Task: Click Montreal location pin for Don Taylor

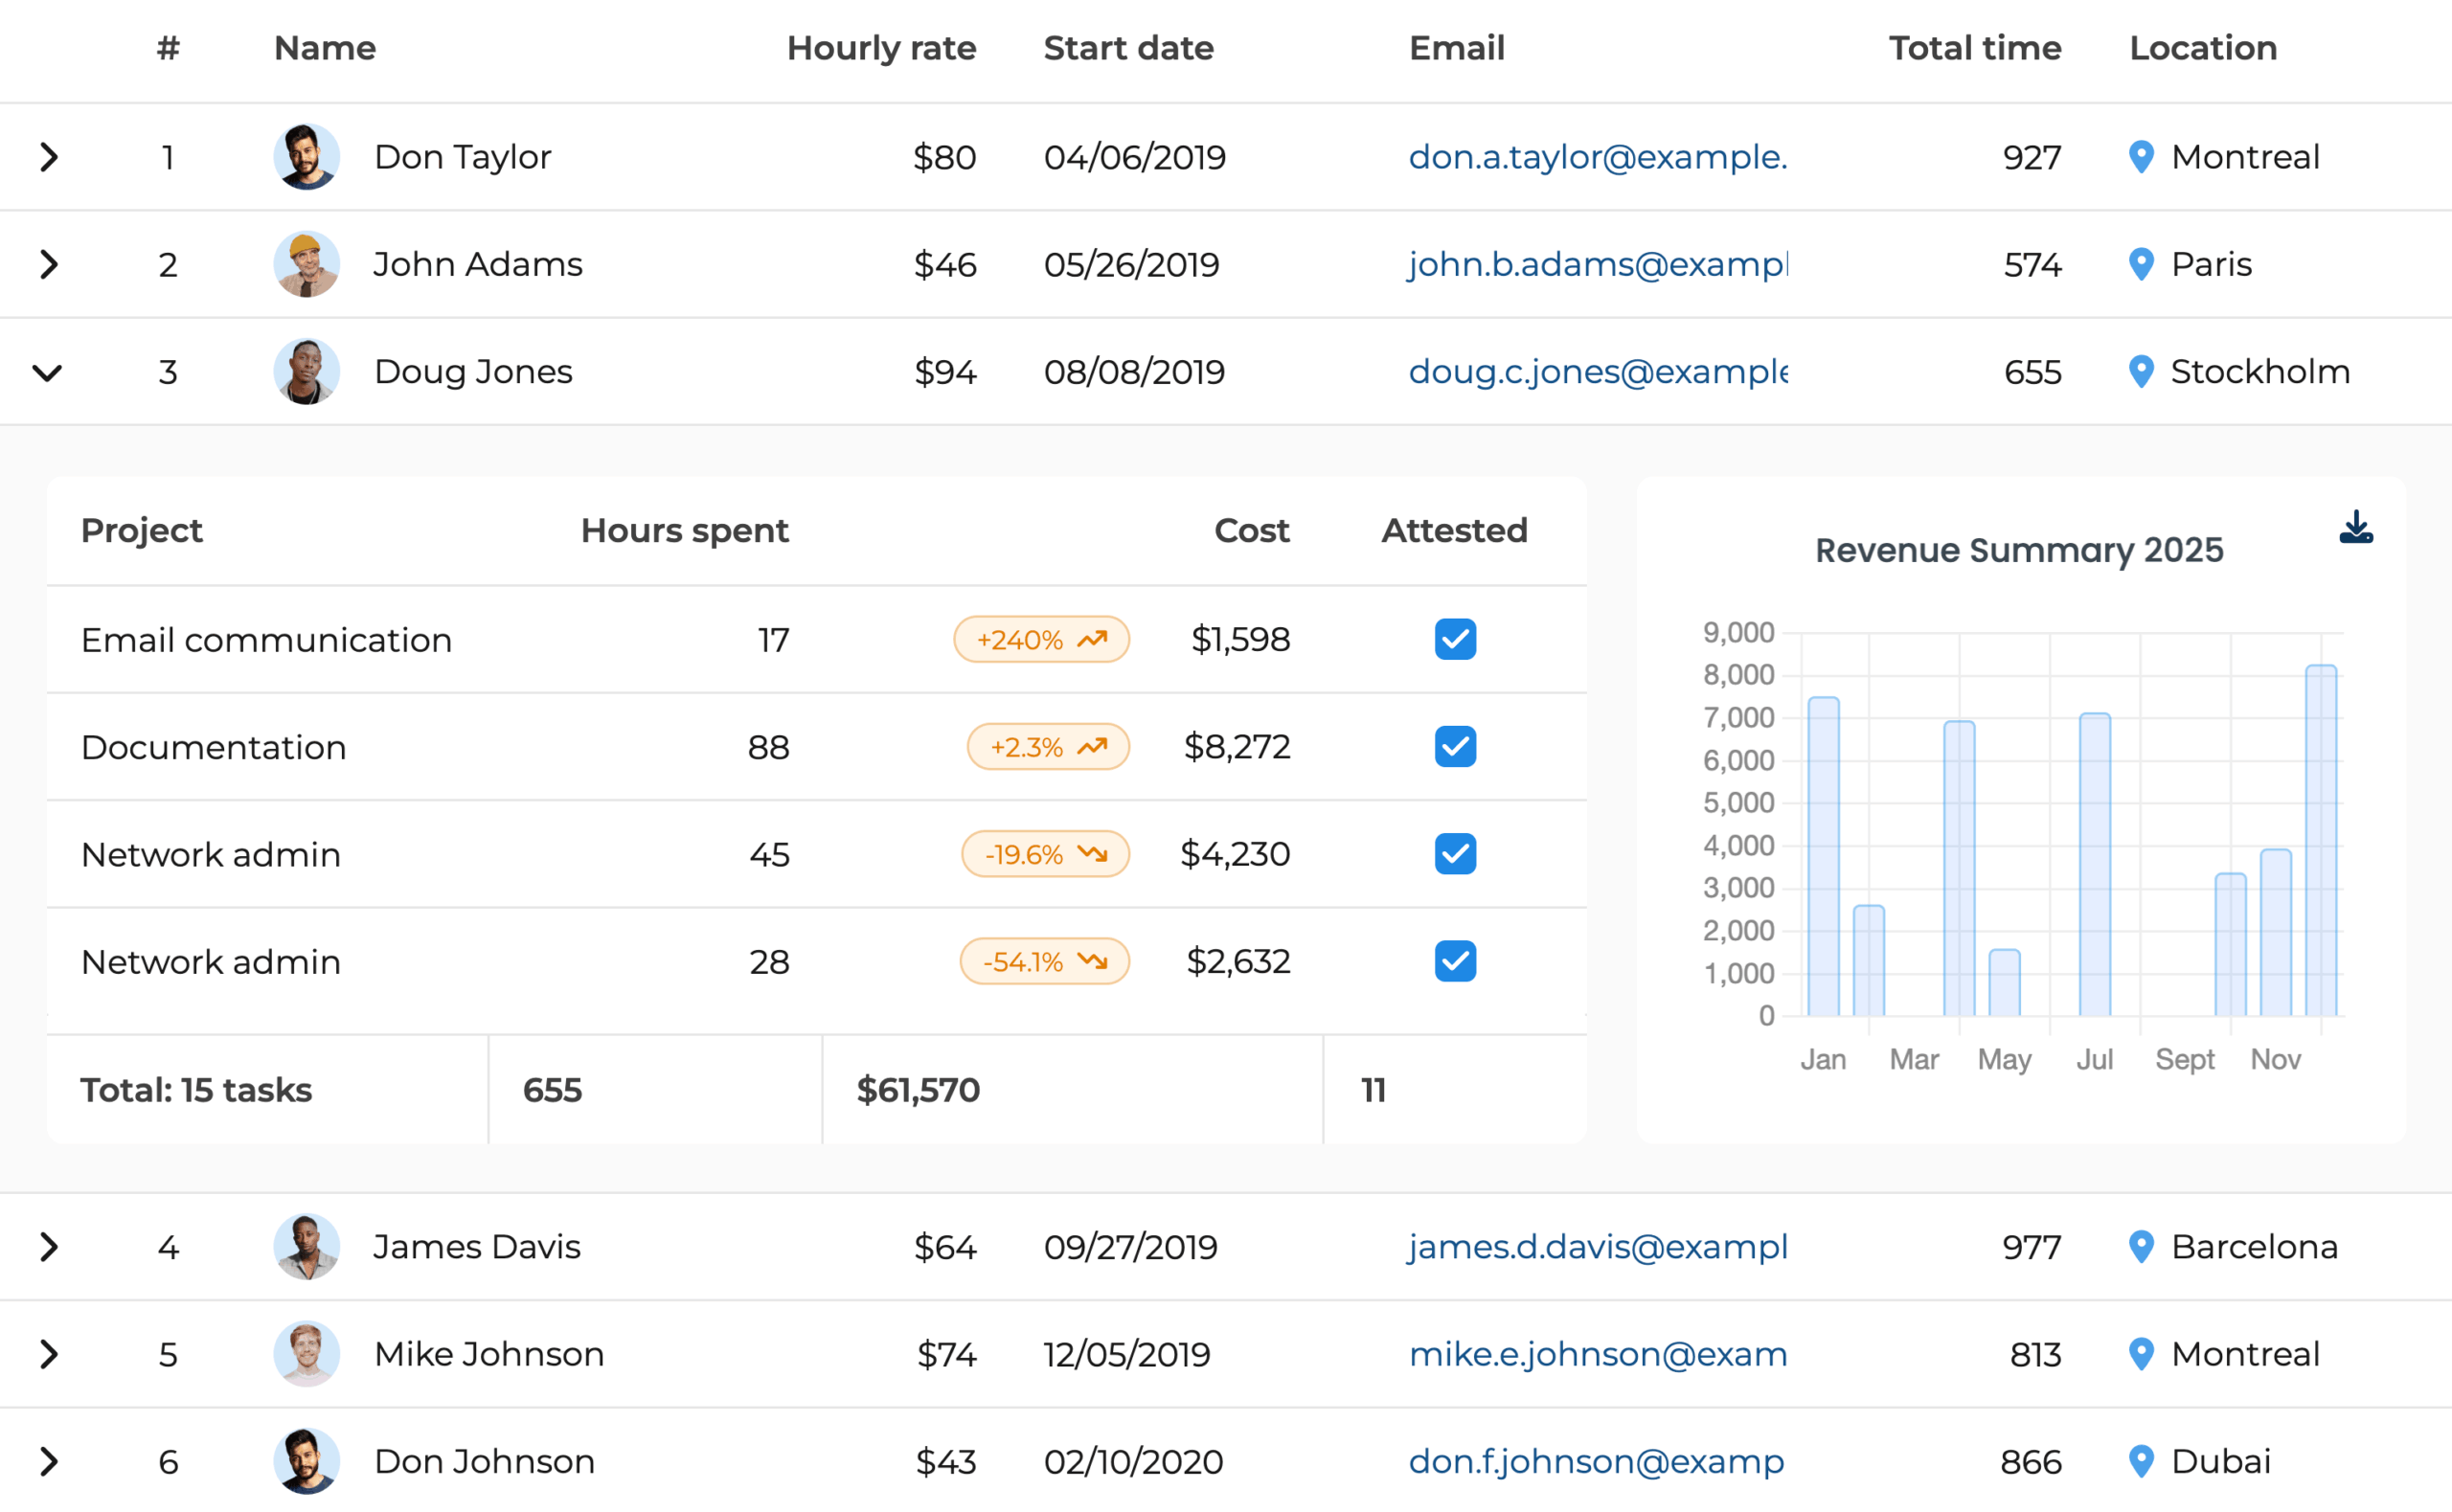Action: click(2141, 157)
